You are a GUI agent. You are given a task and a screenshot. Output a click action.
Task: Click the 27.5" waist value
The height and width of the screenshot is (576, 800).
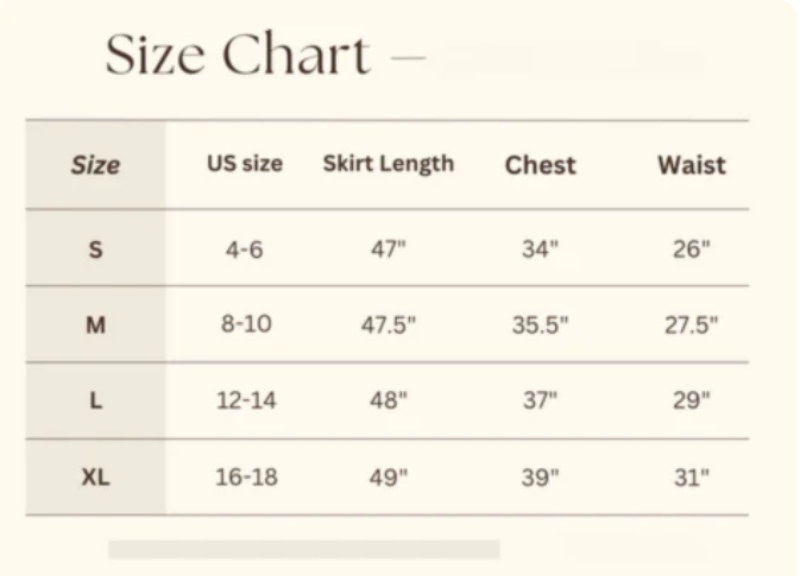pos(691,325)
